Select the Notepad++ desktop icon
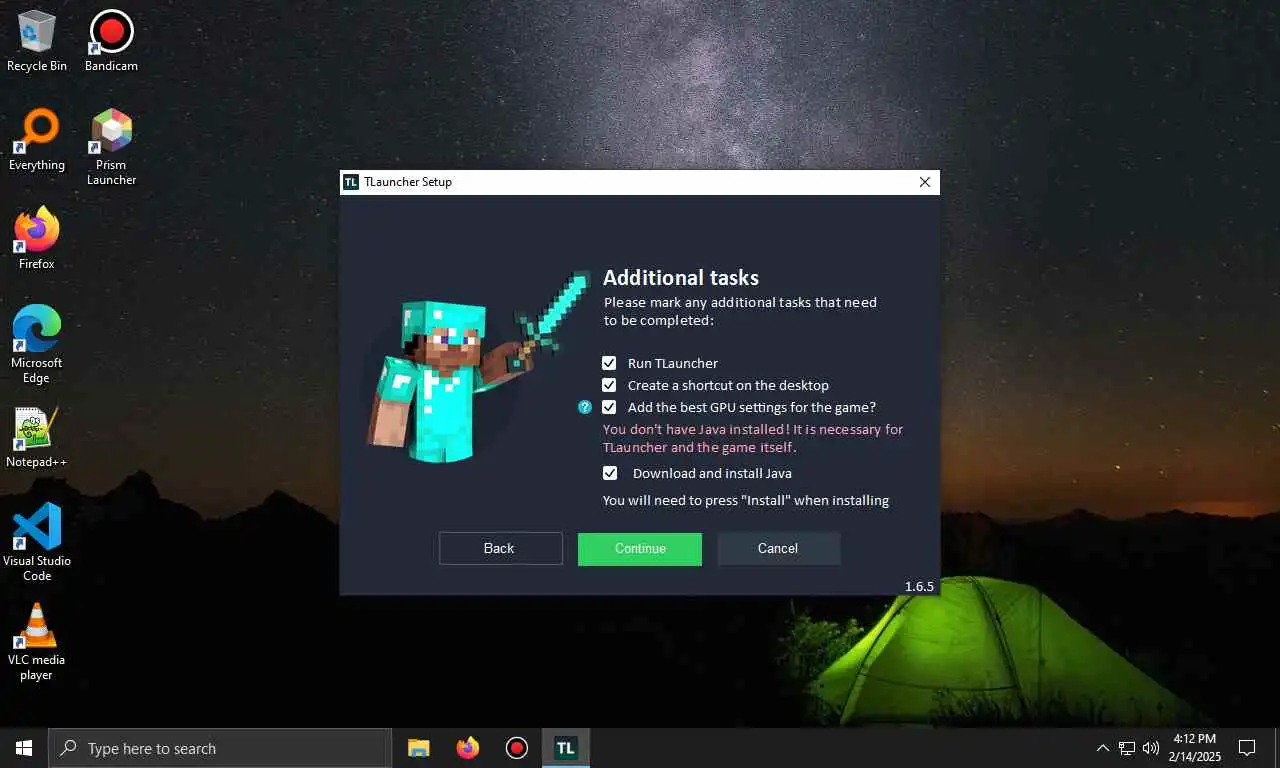 [x=37, y=437]
